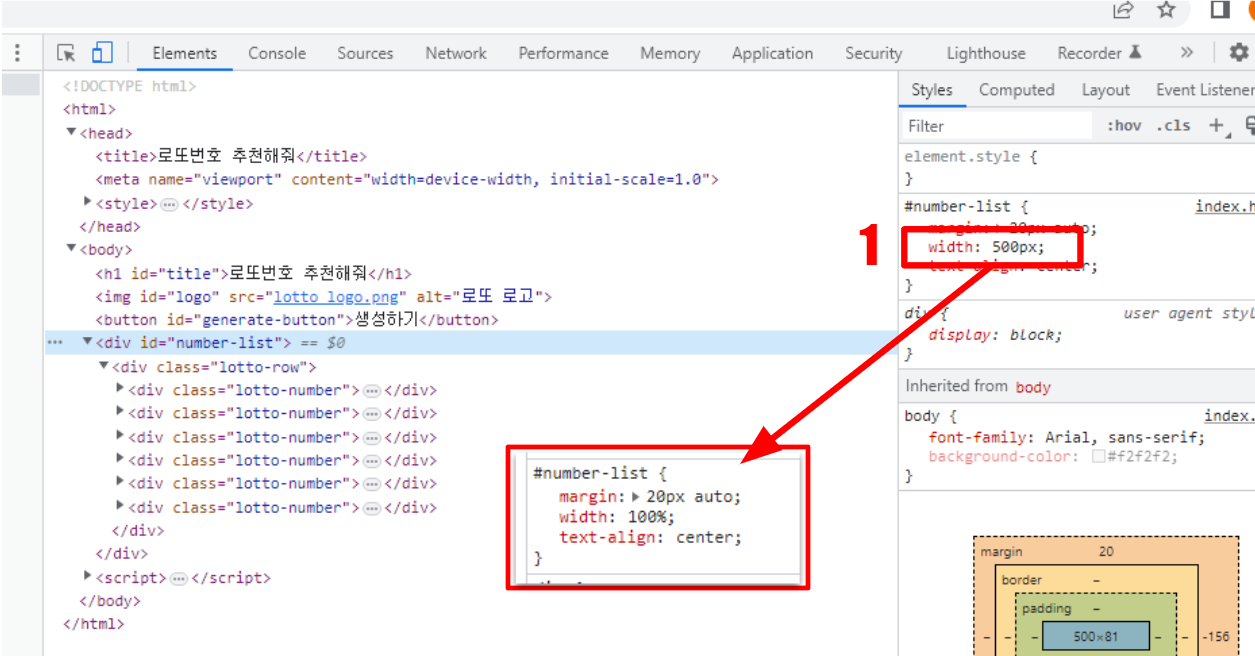Collapse the body element node

[x=71, y=249]
